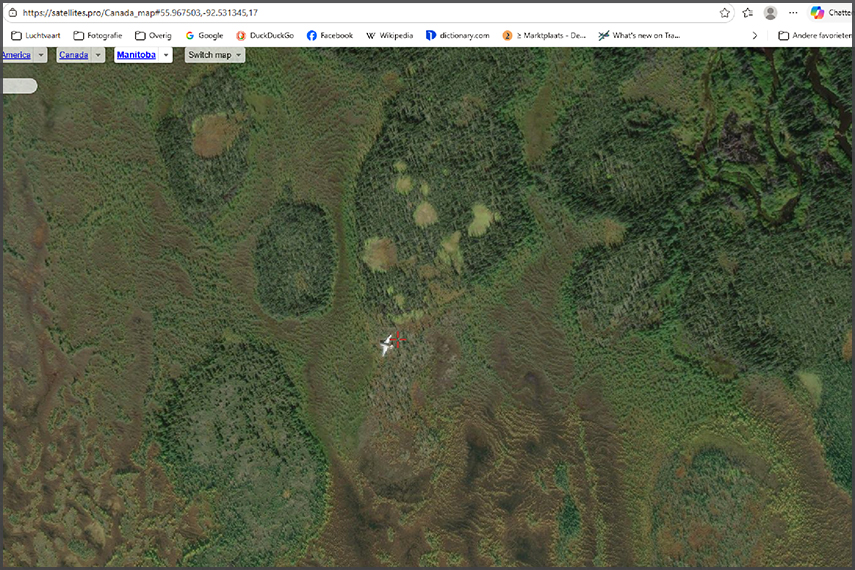Open the DuckDuckGo bookmark

(x=265, y=35)
